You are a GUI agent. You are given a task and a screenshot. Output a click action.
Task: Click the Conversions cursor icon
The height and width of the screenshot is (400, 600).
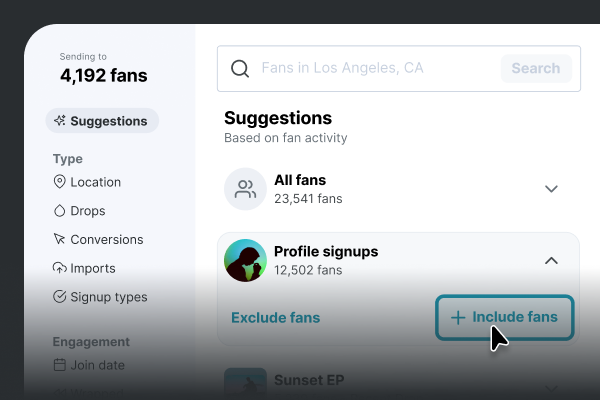(59, 239)
